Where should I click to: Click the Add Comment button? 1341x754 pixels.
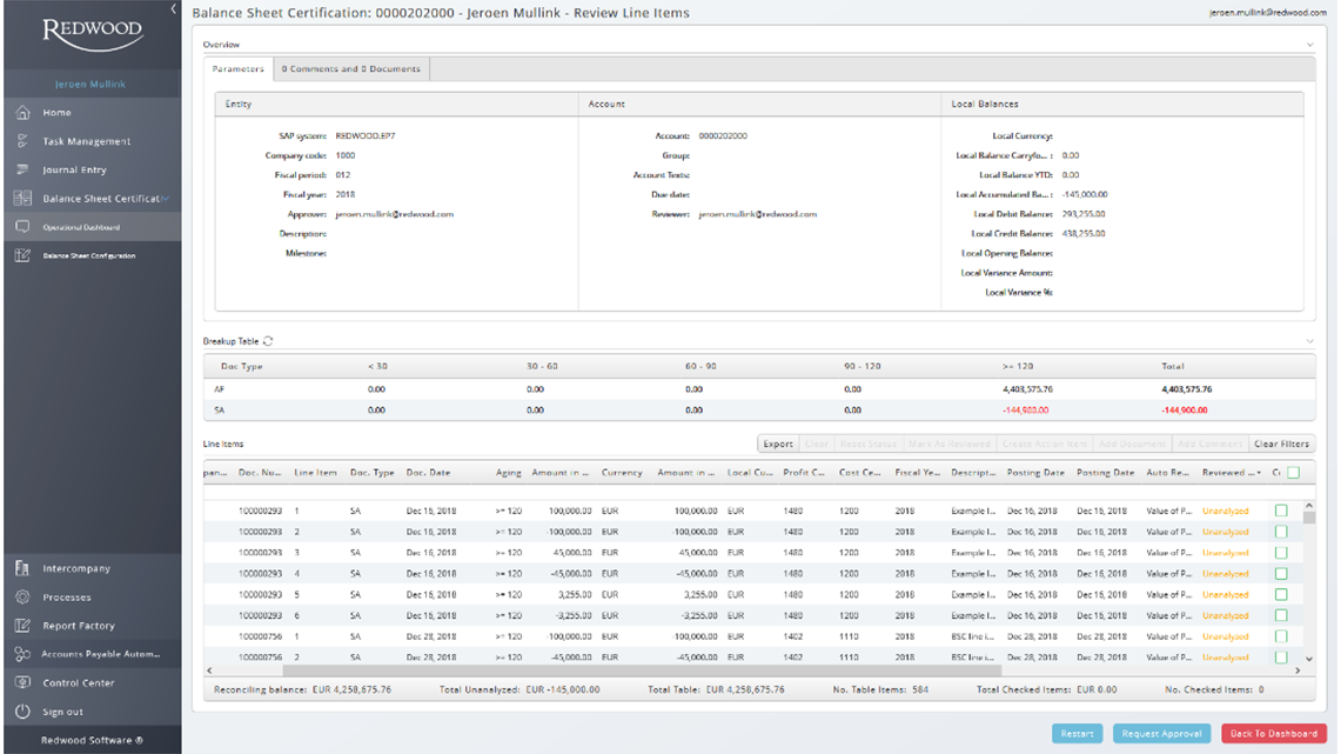click(x=1211, y=444)
